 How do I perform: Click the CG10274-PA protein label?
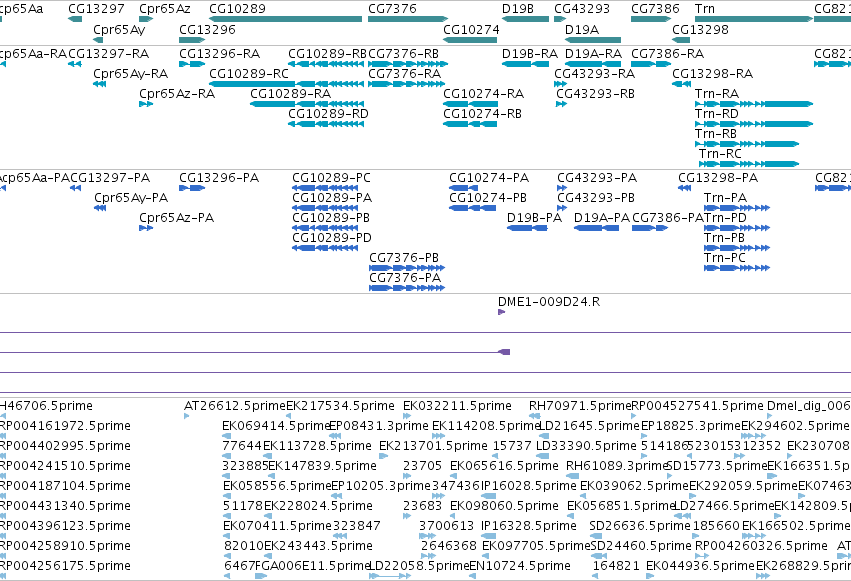point(489,178)
